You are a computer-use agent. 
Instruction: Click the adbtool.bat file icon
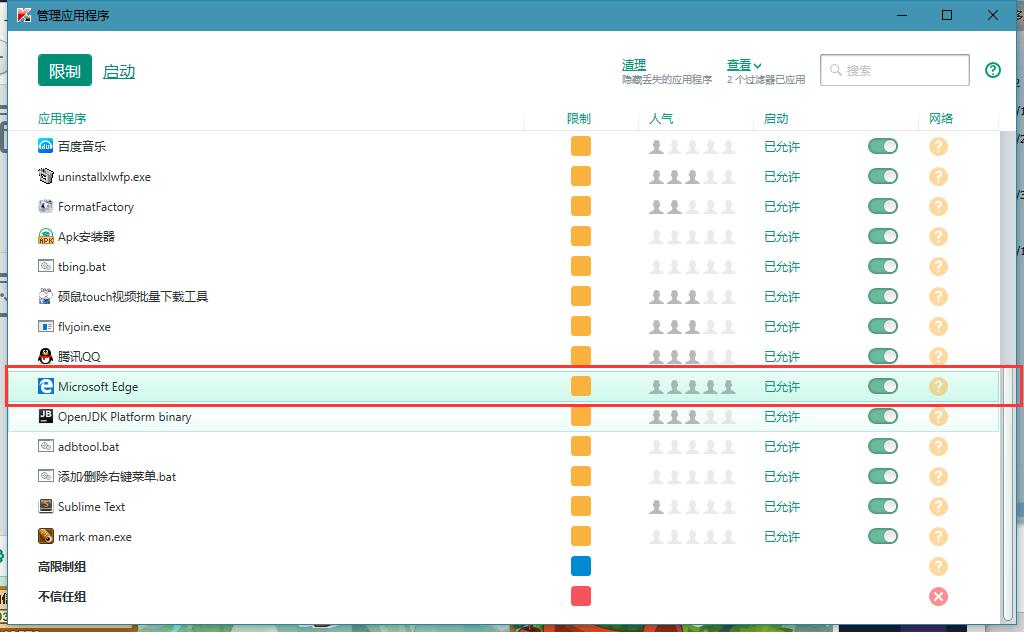pos(45,447)
